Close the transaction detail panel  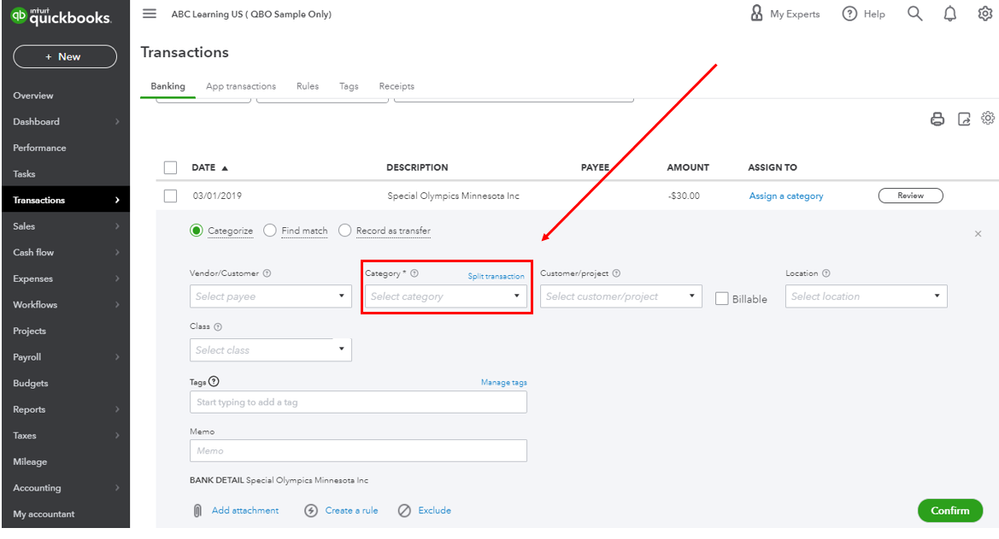[978, 234]
